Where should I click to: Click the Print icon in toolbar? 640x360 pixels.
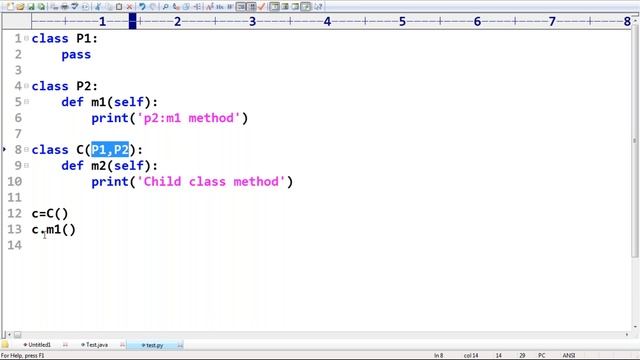coord(64,7)
